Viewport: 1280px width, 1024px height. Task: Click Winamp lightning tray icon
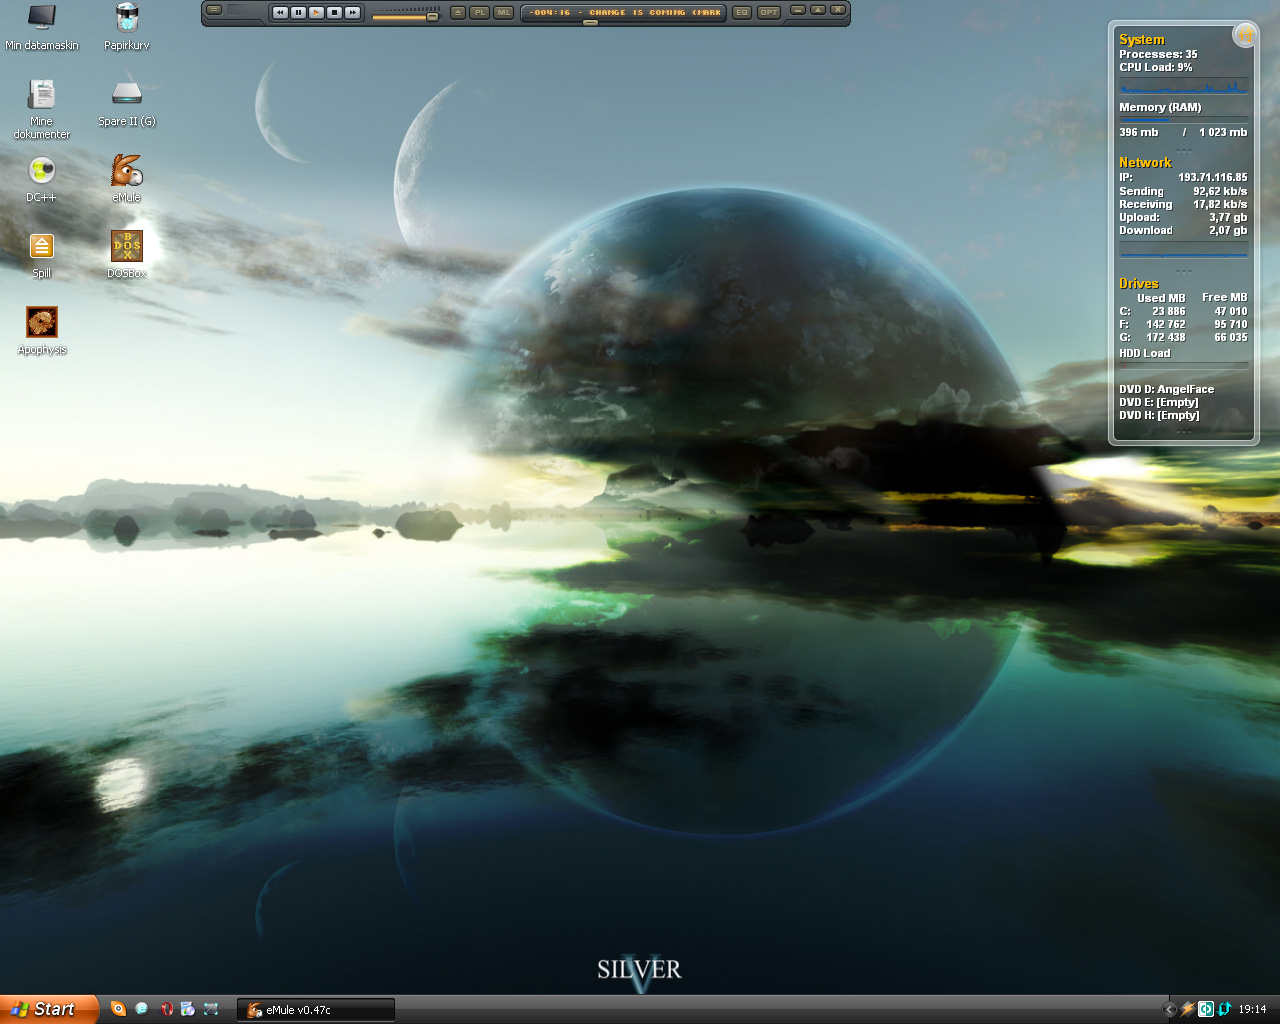(x=1188, y=1009)
